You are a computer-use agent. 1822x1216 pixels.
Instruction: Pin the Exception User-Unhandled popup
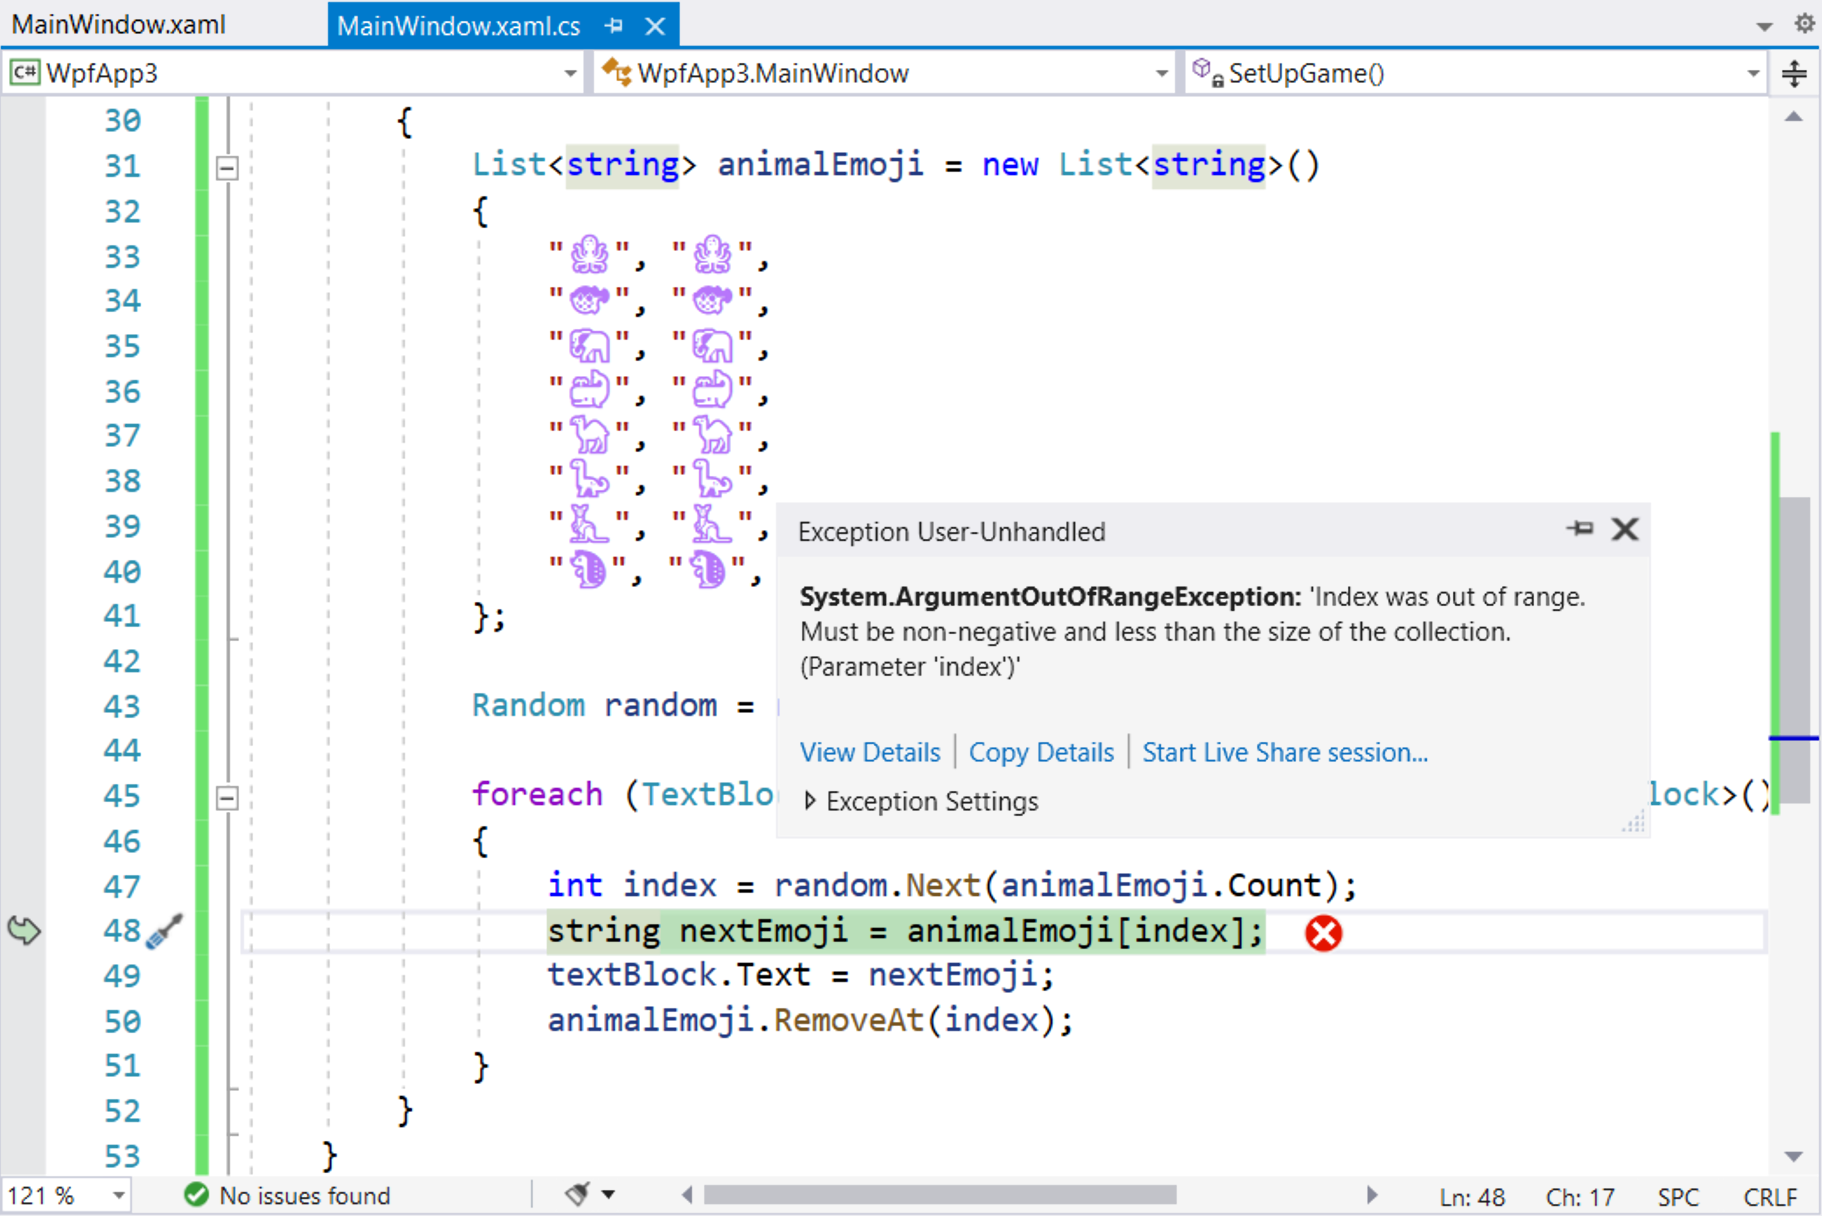coord(1580,528)
